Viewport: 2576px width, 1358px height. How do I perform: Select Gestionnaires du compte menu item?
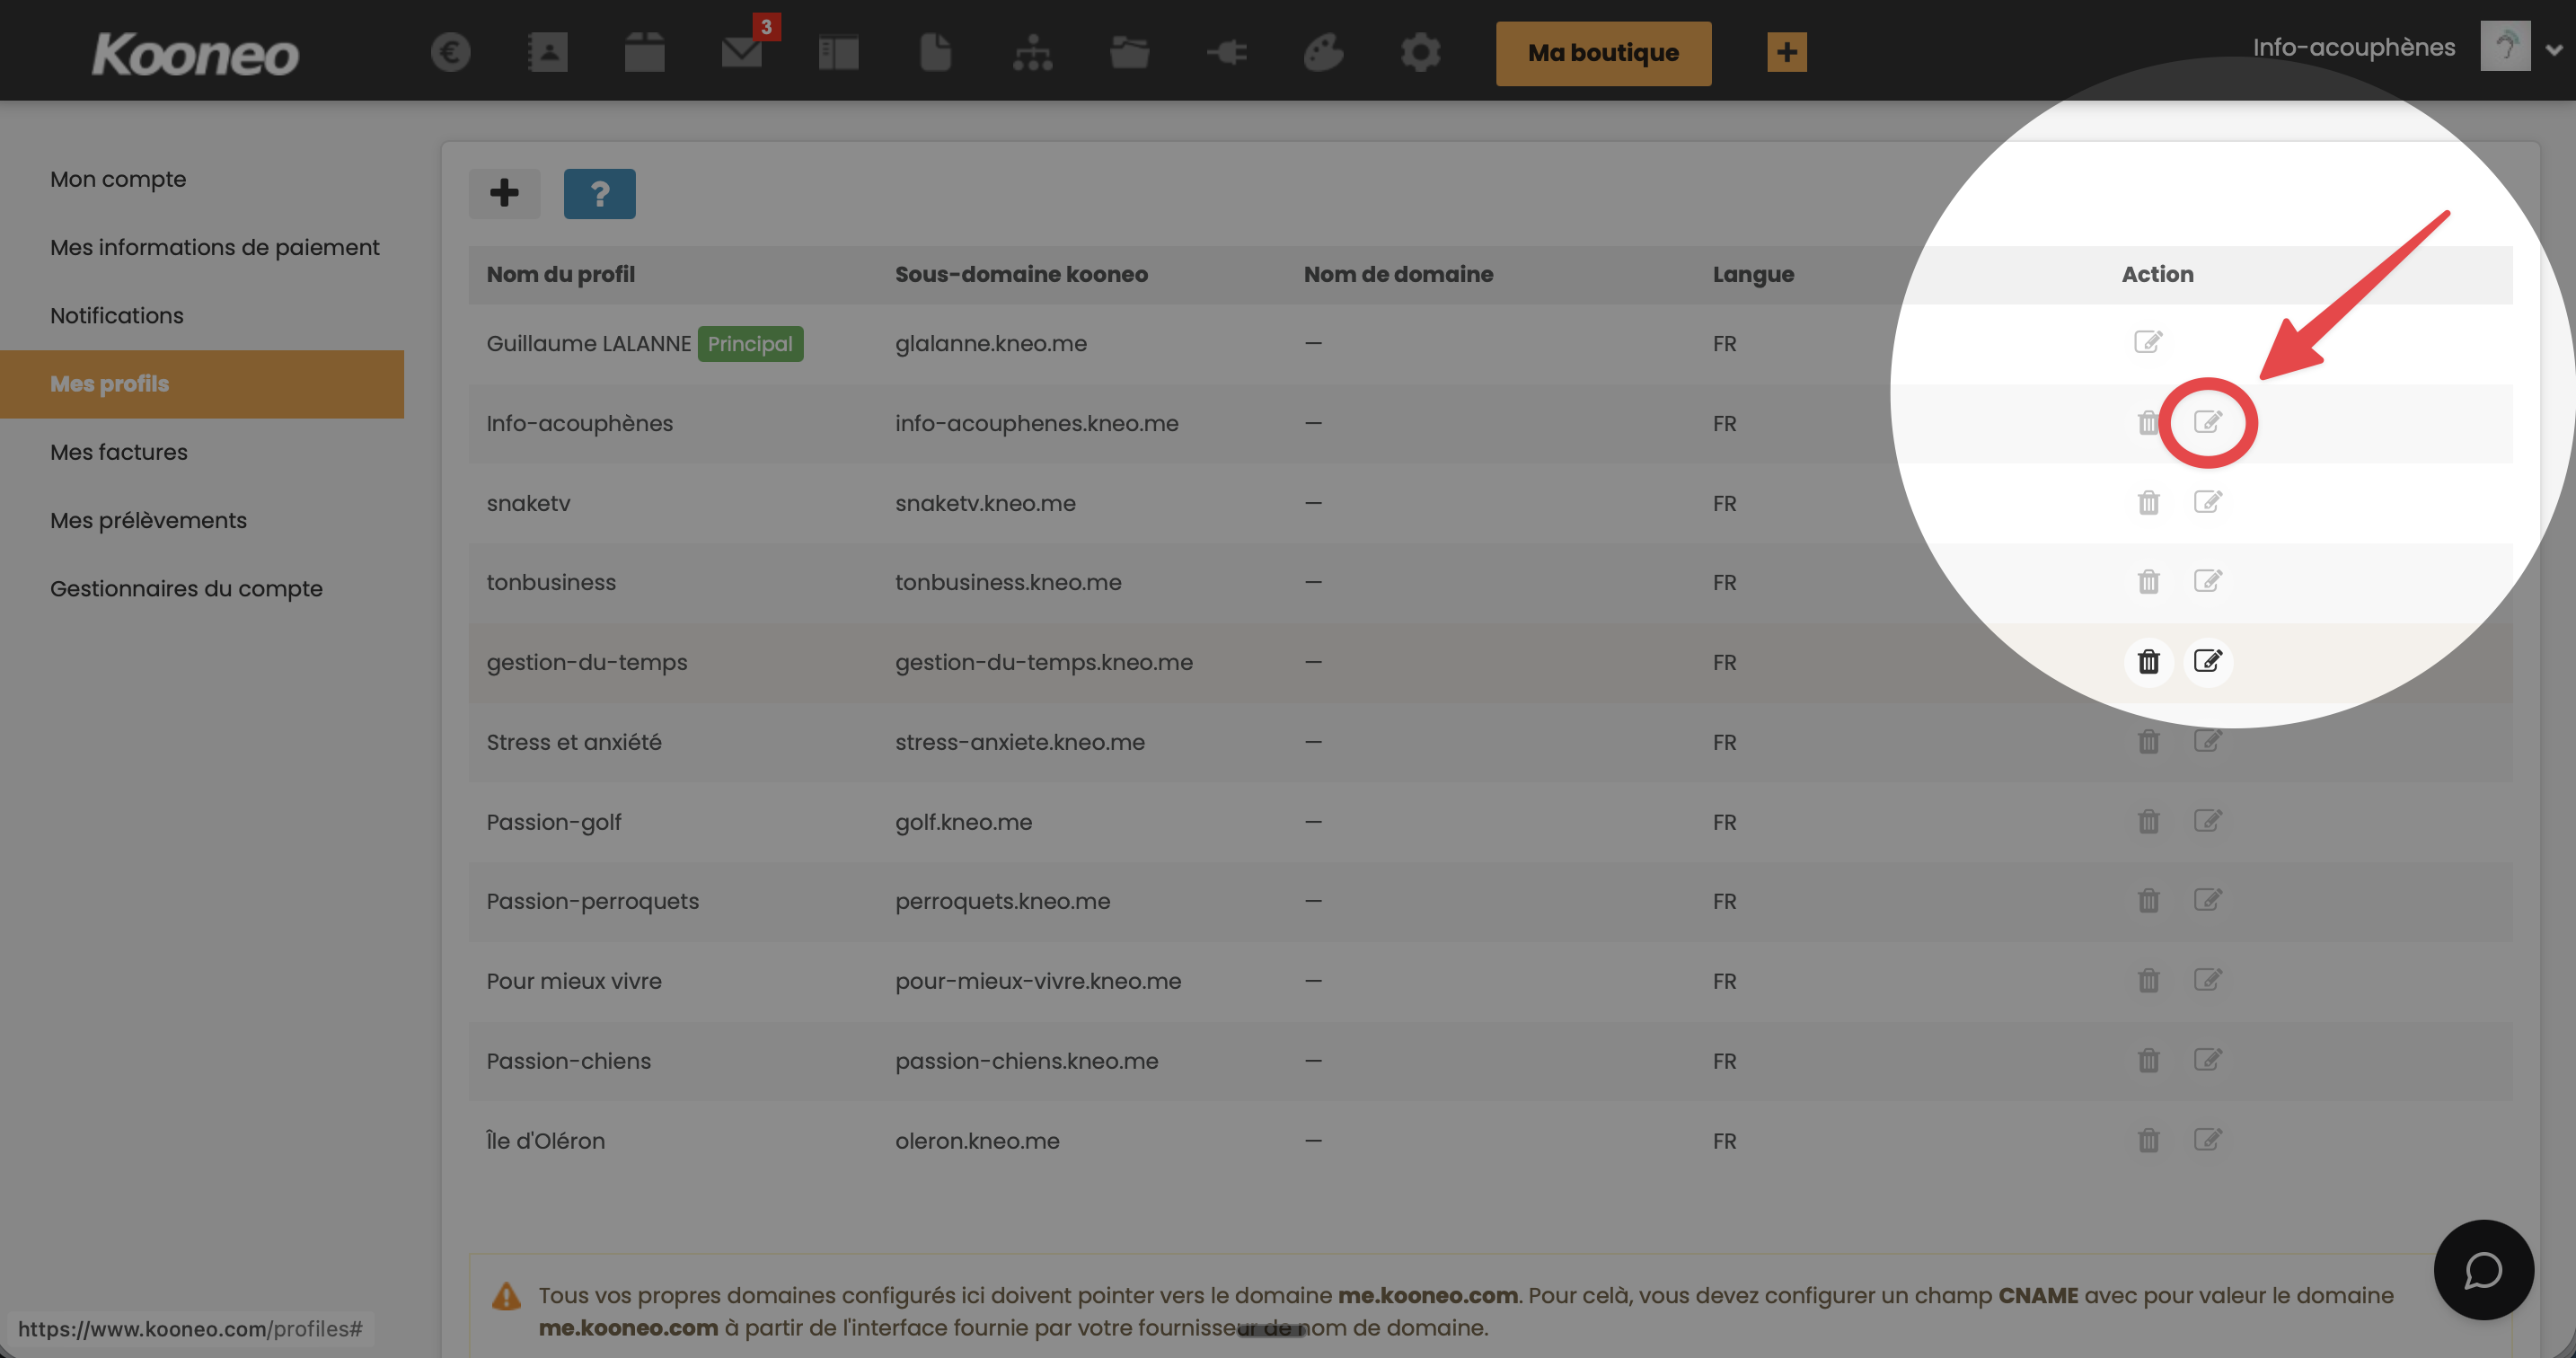click(x=186, y=588)
